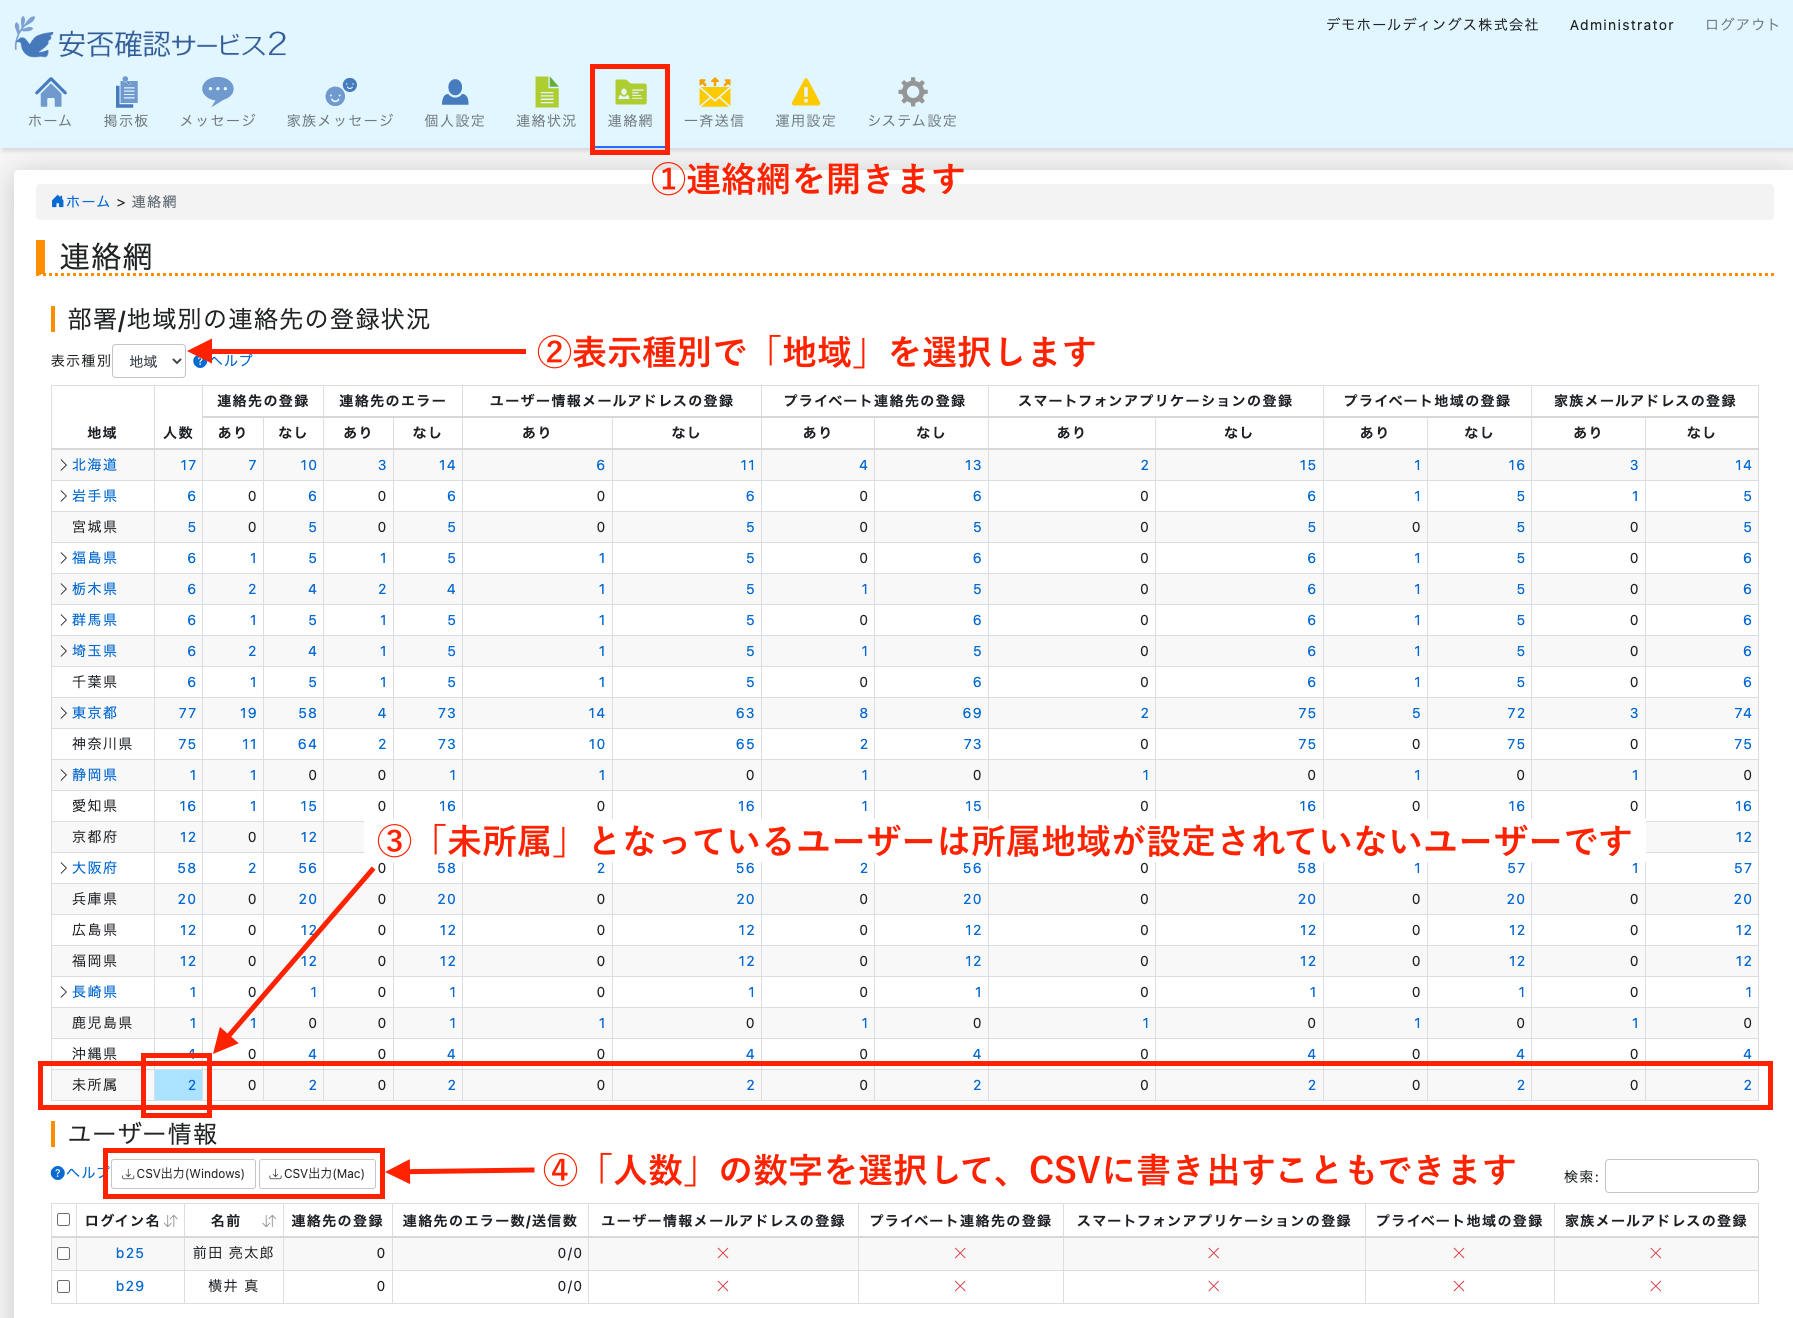The width and height of the screenshot is (1793, 1318).
Task: Click 鹿児島県 row label
Action: [102, 1023]
